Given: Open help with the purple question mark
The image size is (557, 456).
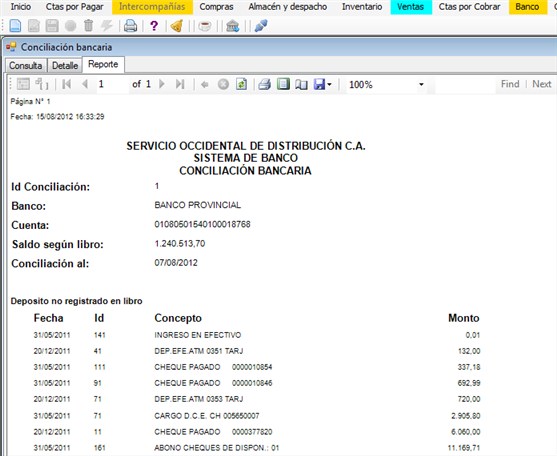Looking at the screenshot, I should pyautogui.click(x=154, y=26).
